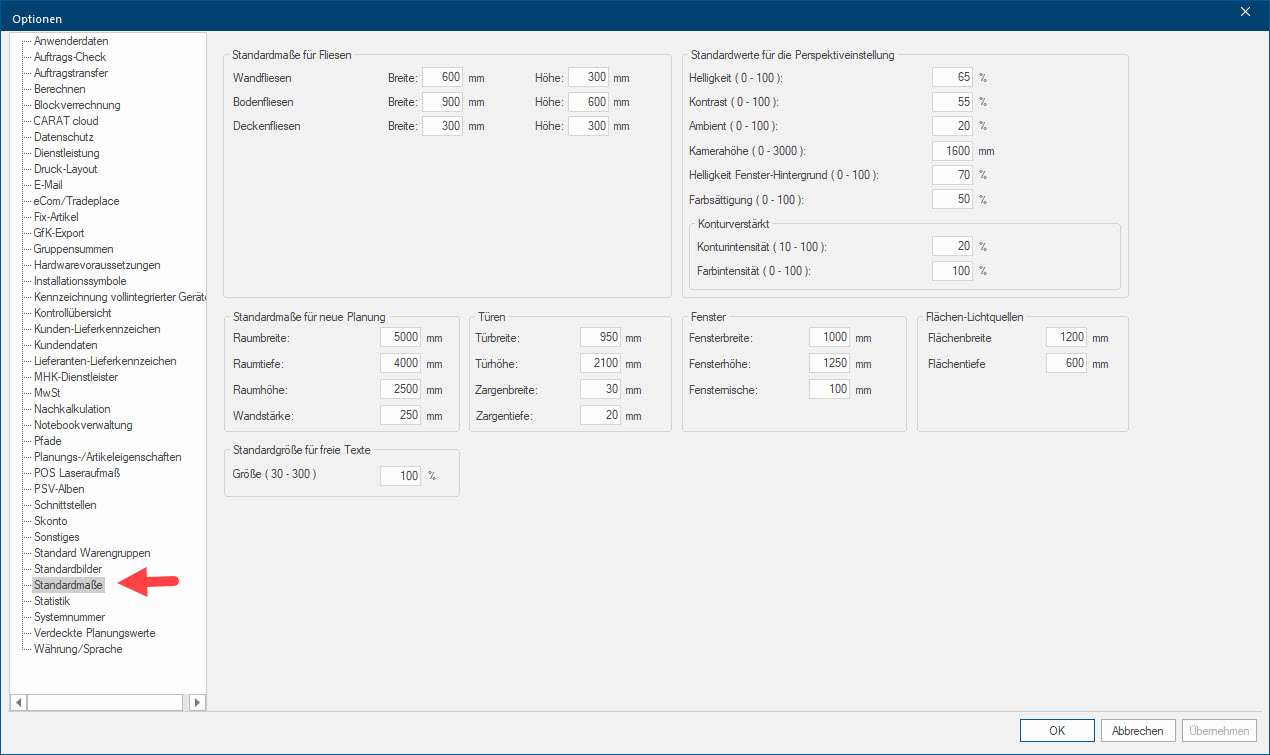This screenshot has height=755, width=1270.
Task: Open Verdeckte Planungswerte settings
Action: tap(95, 633)
